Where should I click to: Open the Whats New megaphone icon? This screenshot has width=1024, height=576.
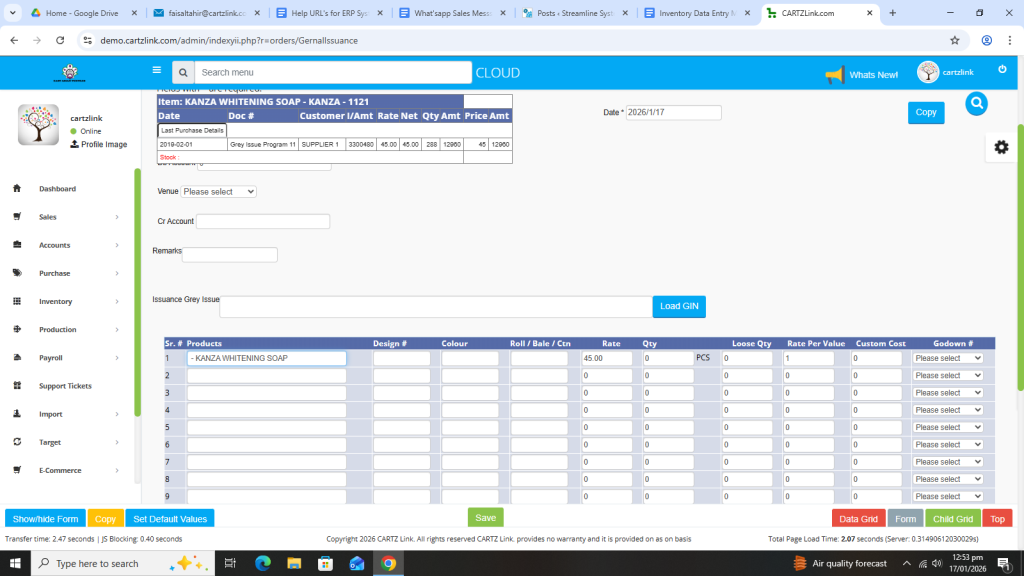click(x=834, y=74)
